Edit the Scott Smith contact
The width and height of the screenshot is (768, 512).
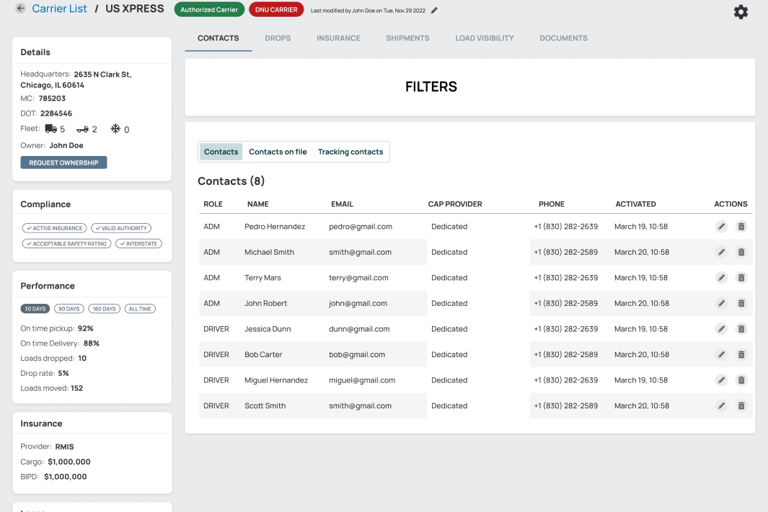(x=721, y=406)
